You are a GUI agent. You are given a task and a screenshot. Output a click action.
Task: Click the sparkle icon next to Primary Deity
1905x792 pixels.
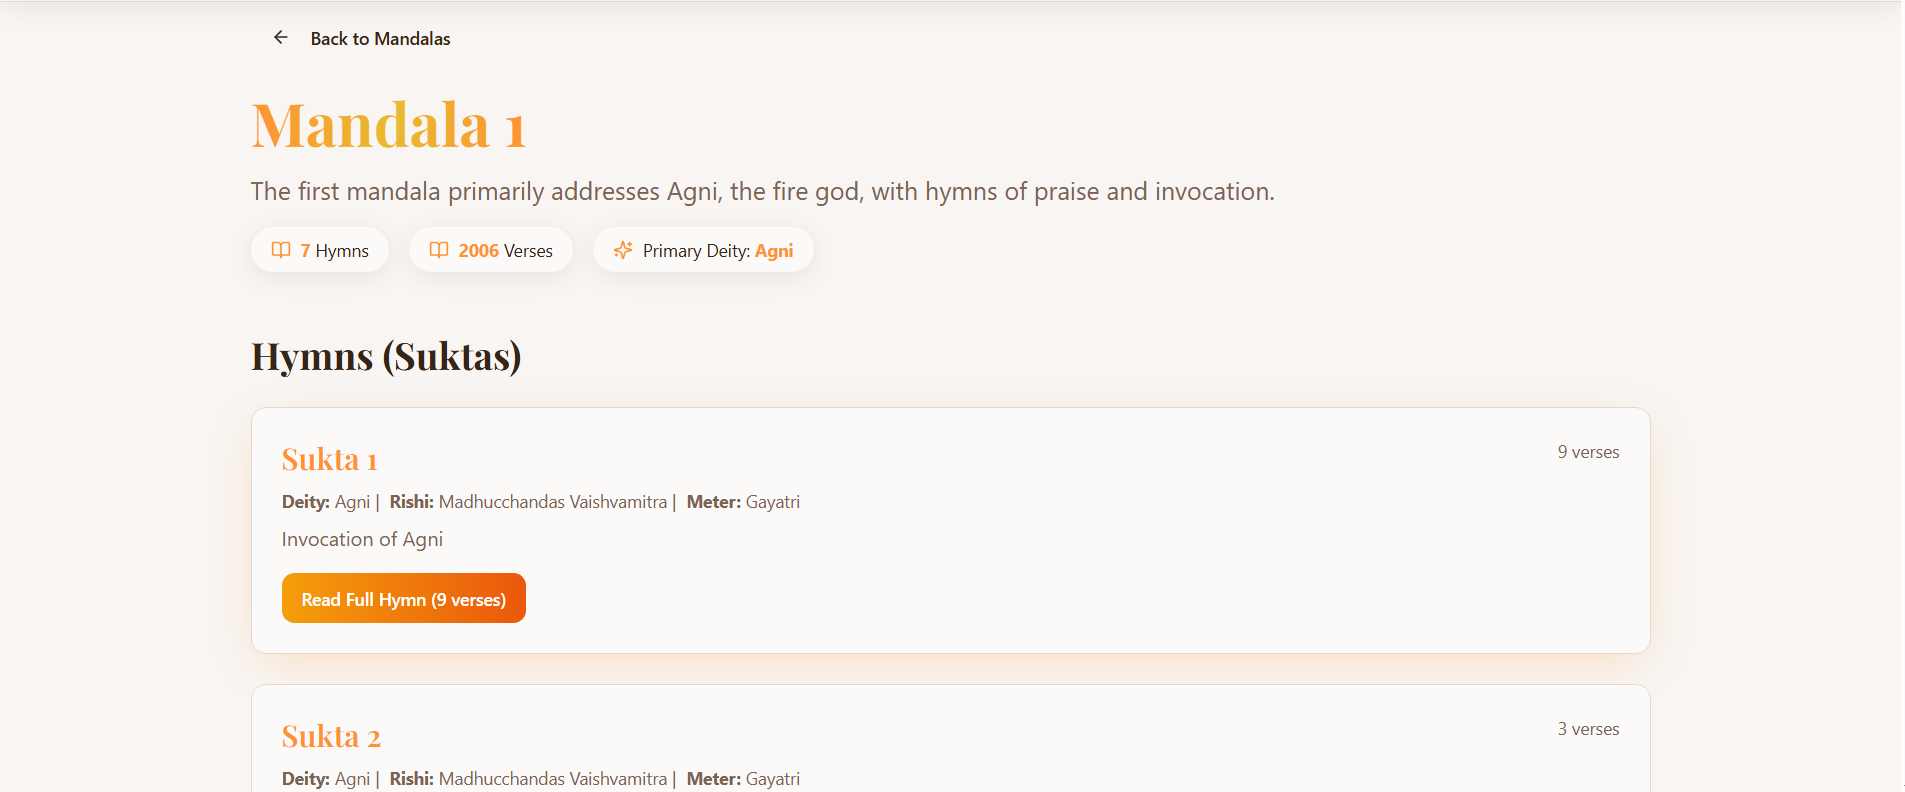(x=623, y=250)
